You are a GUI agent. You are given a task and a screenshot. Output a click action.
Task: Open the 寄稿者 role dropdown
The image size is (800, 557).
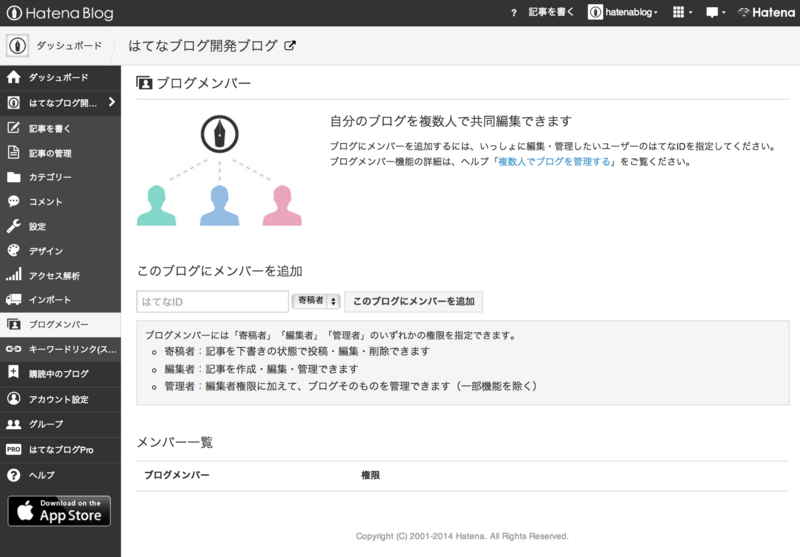(316, 301)
